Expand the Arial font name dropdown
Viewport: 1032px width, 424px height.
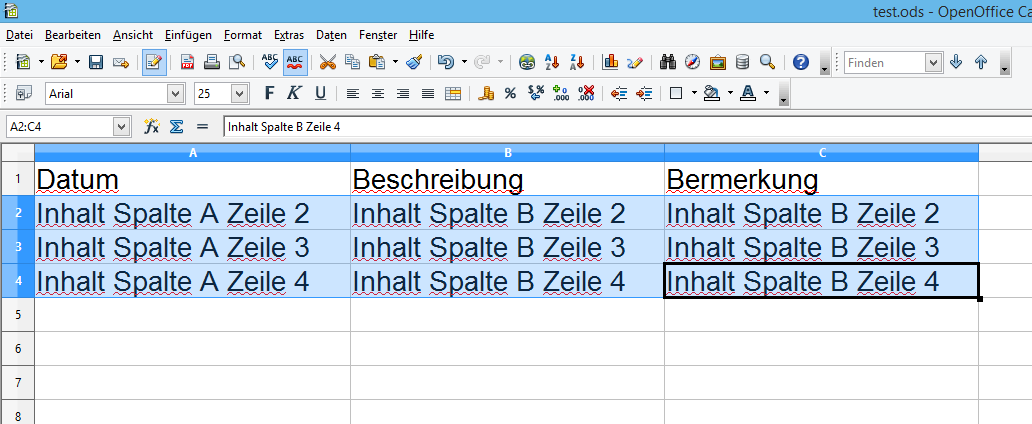click(x=177, y=94)
